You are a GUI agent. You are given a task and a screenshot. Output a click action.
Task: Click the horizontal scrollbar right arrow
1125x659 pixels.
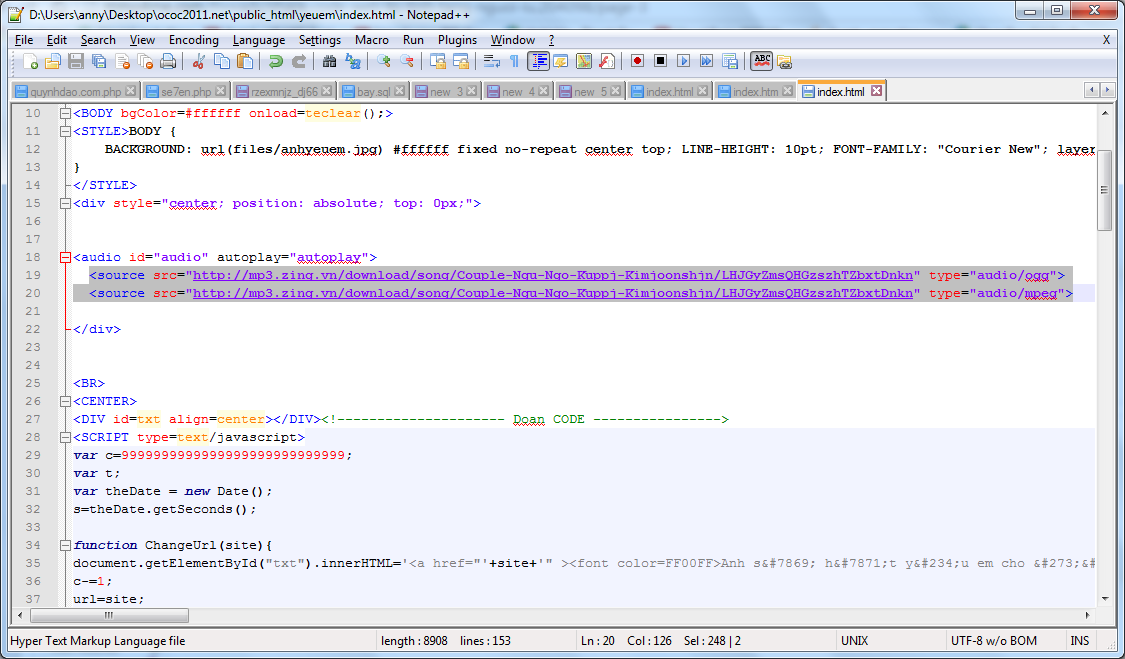(1088, 616)
